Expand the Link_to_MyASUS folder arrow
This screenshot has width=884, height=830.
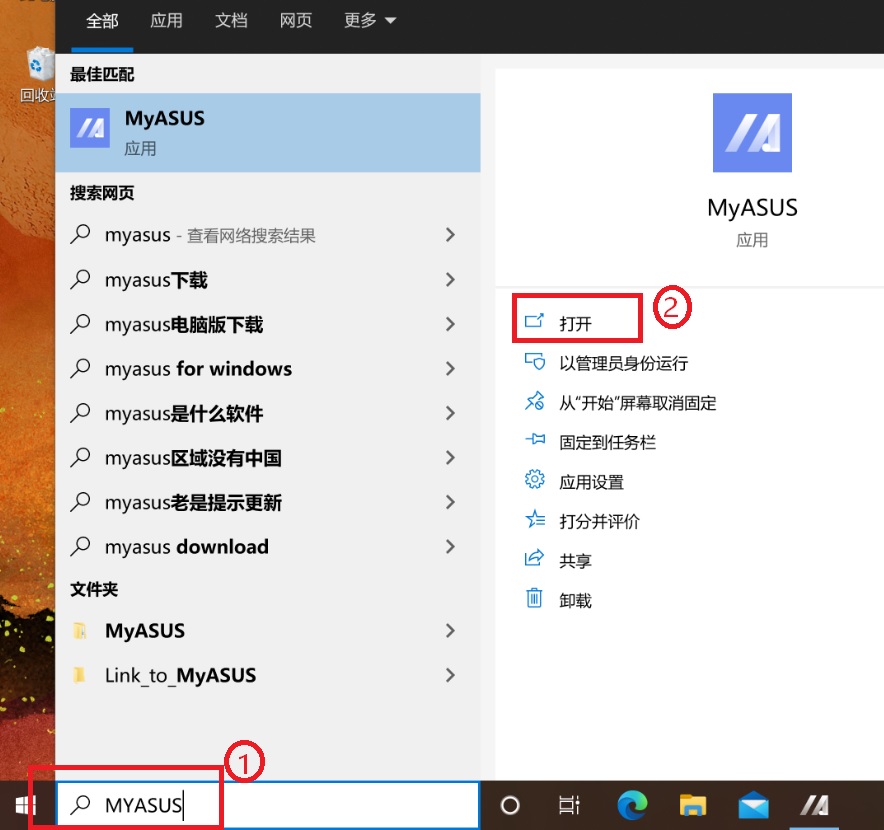(450, 675)
